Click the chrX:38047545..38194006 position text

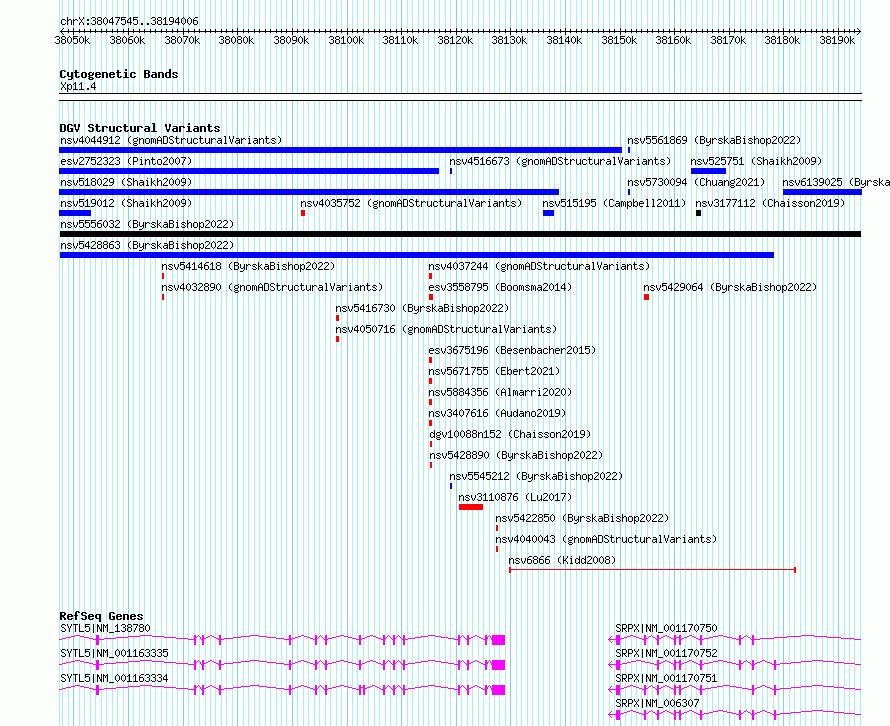(x=129, y=22)
